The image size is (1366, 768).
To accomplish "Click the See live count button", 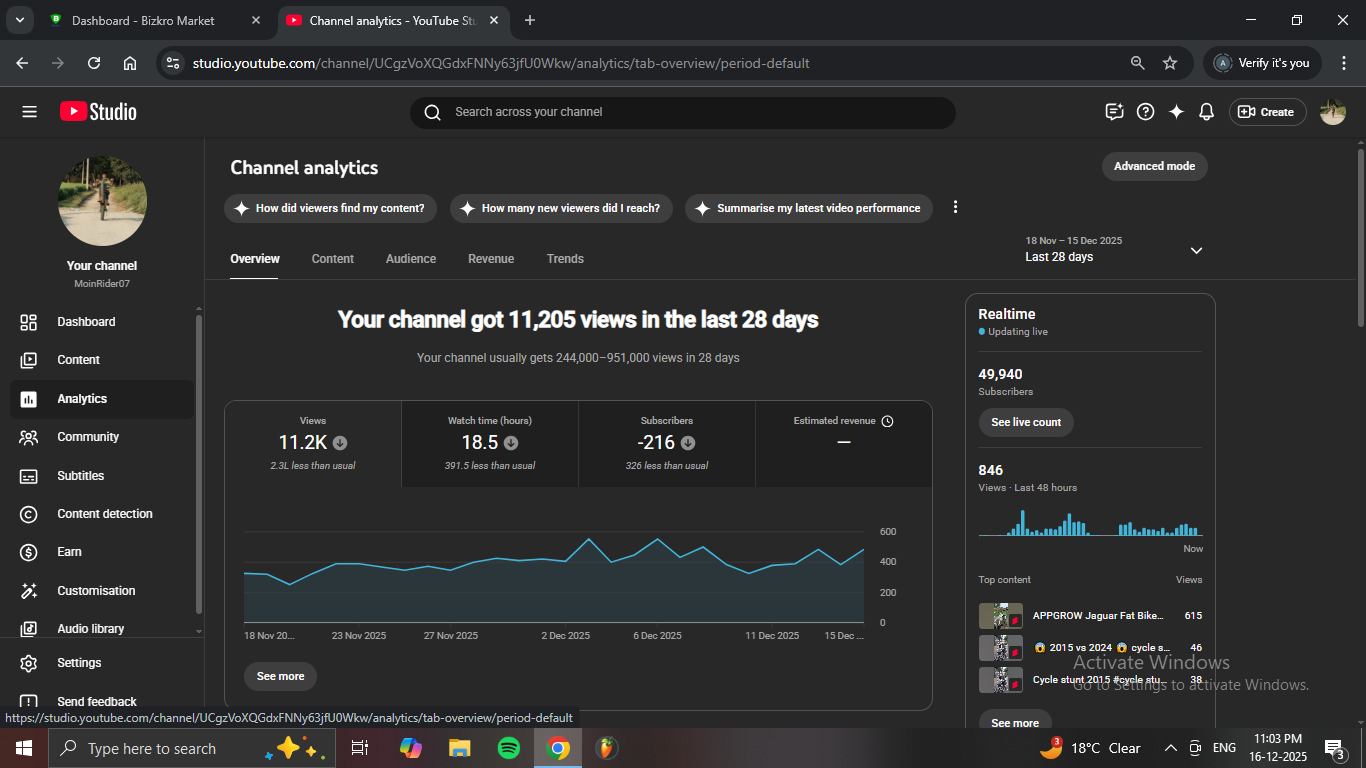I will tap(1025, 422).
